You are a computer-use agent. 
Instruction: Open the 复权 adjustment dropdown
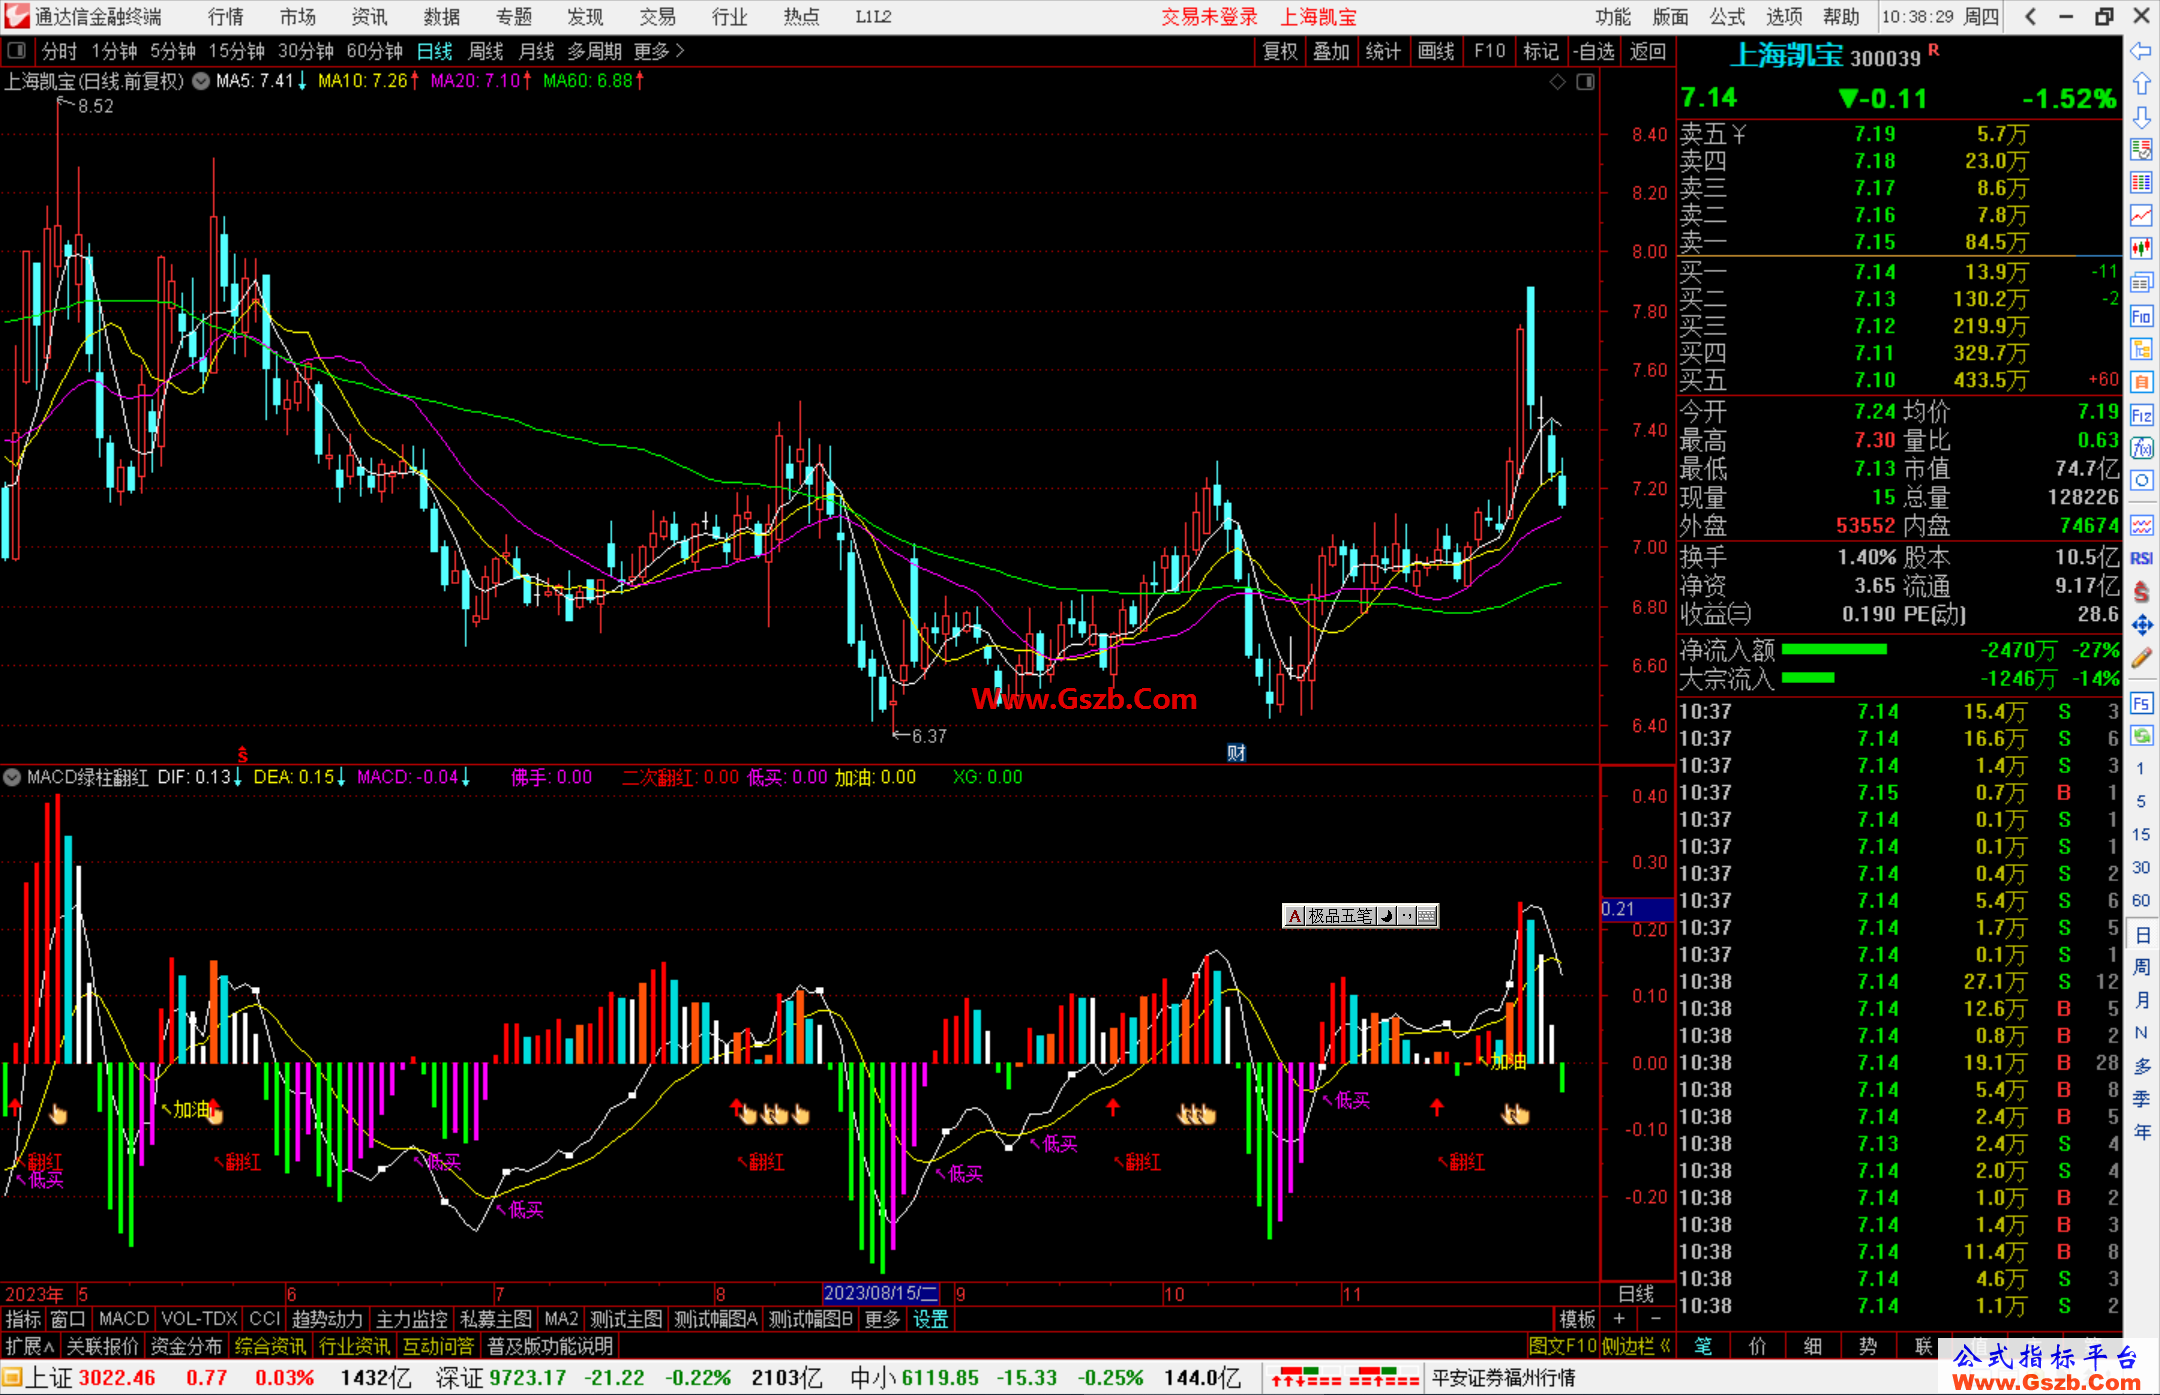point(1280,51)
